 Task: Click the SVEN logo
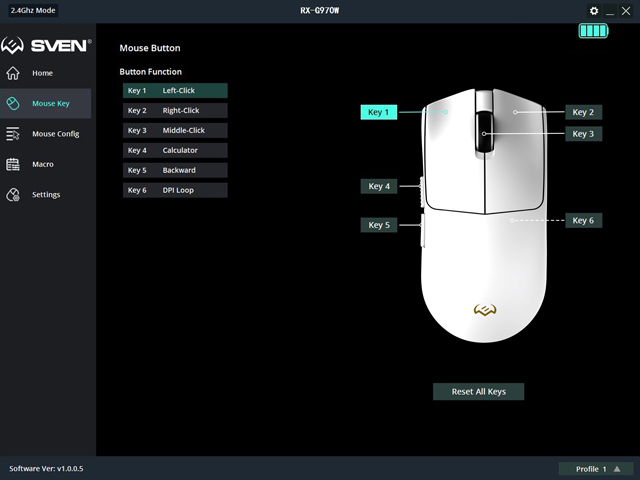(x=47, y=46)
